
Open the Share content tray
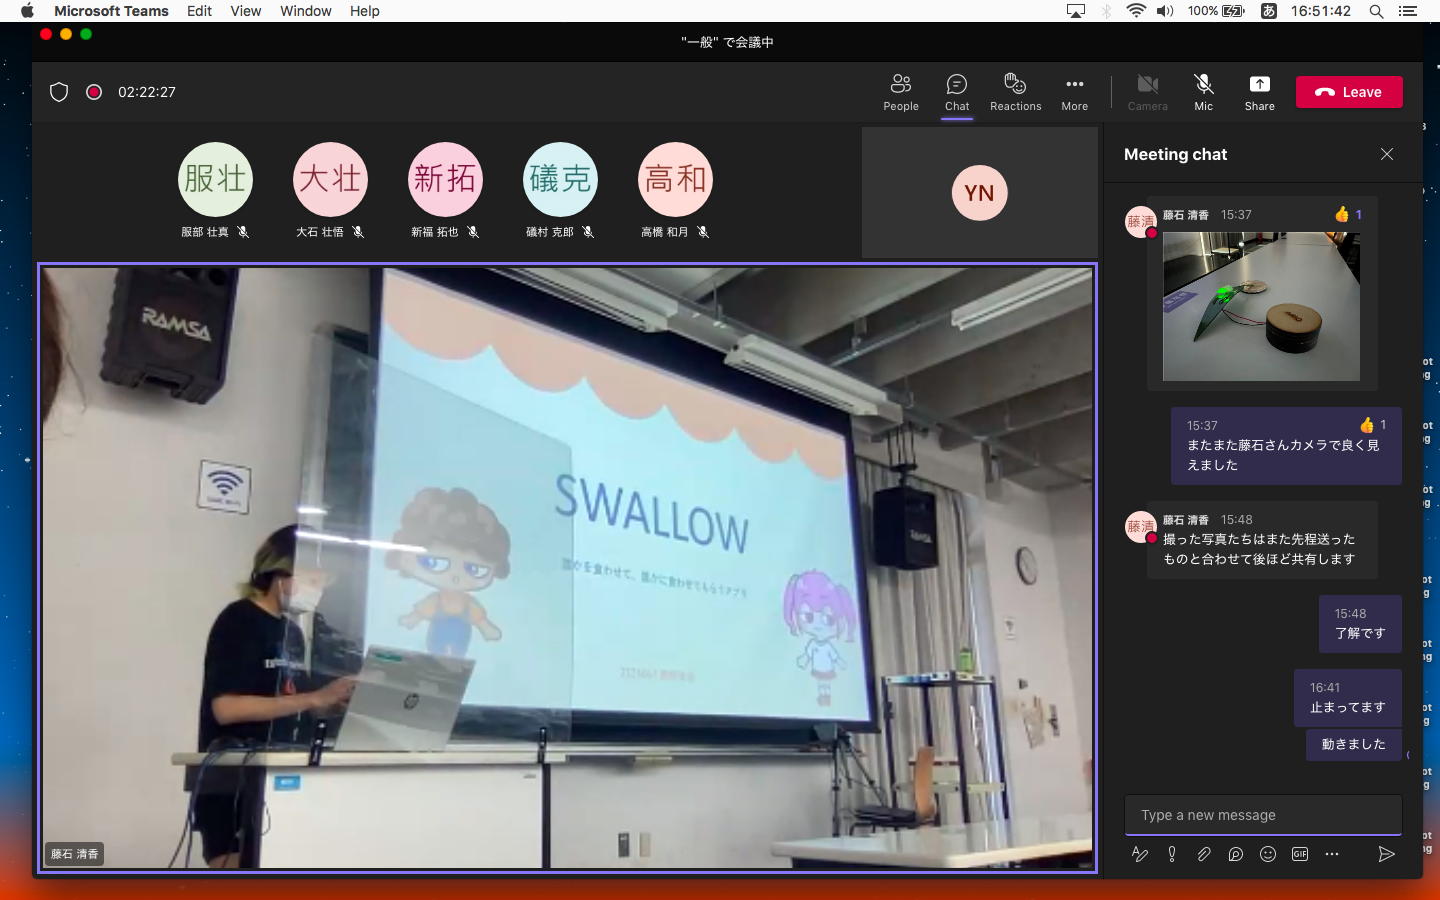pyautogui.click(x=1259, y=92)
